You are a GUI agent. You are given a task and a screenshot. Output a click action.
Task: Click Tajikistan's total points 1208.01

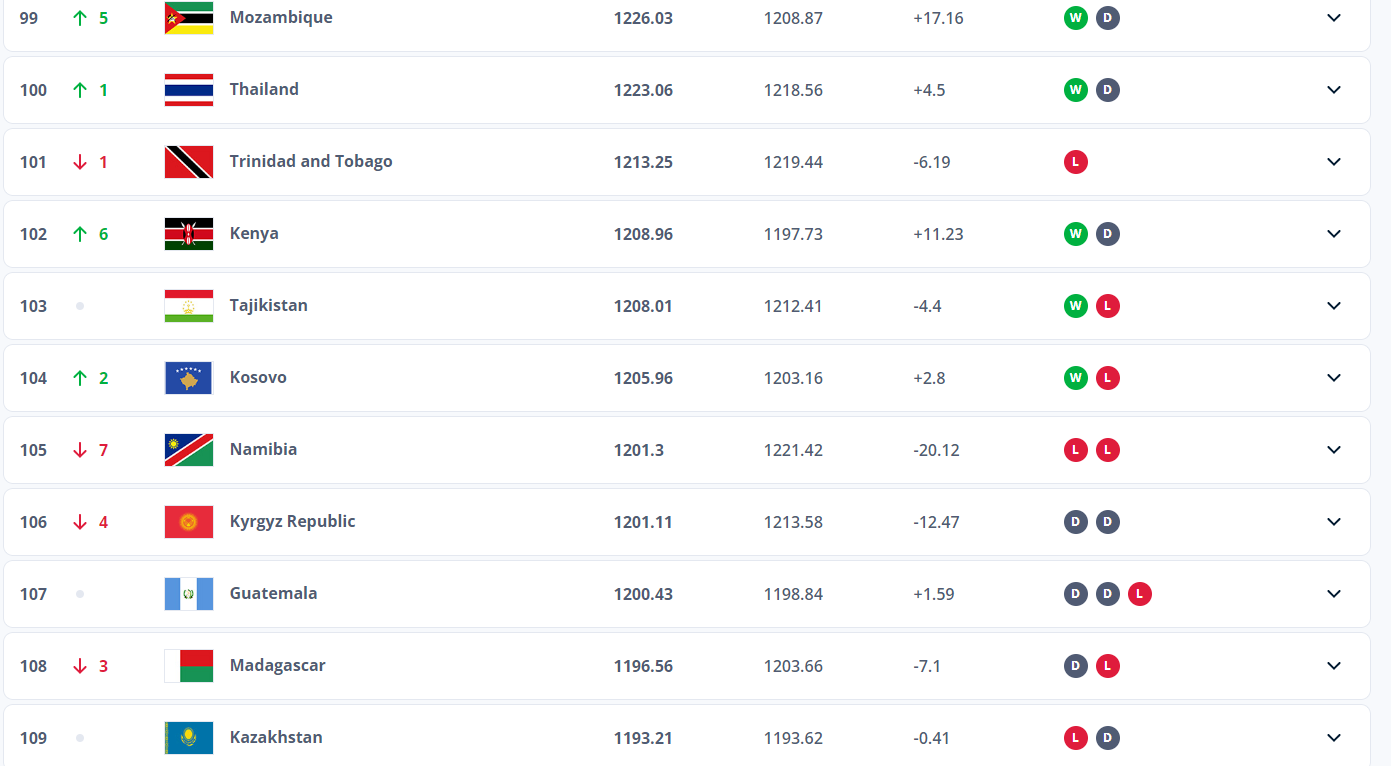(643, 306)
